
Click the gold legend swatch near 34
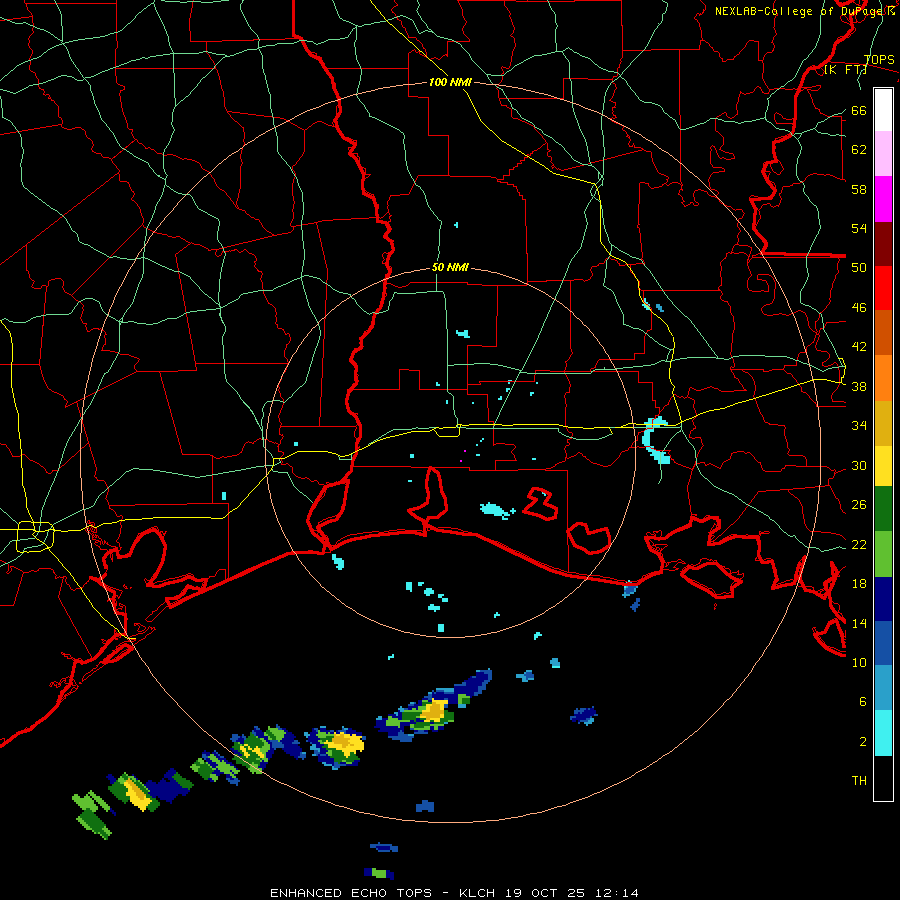(x=883, y=423)
